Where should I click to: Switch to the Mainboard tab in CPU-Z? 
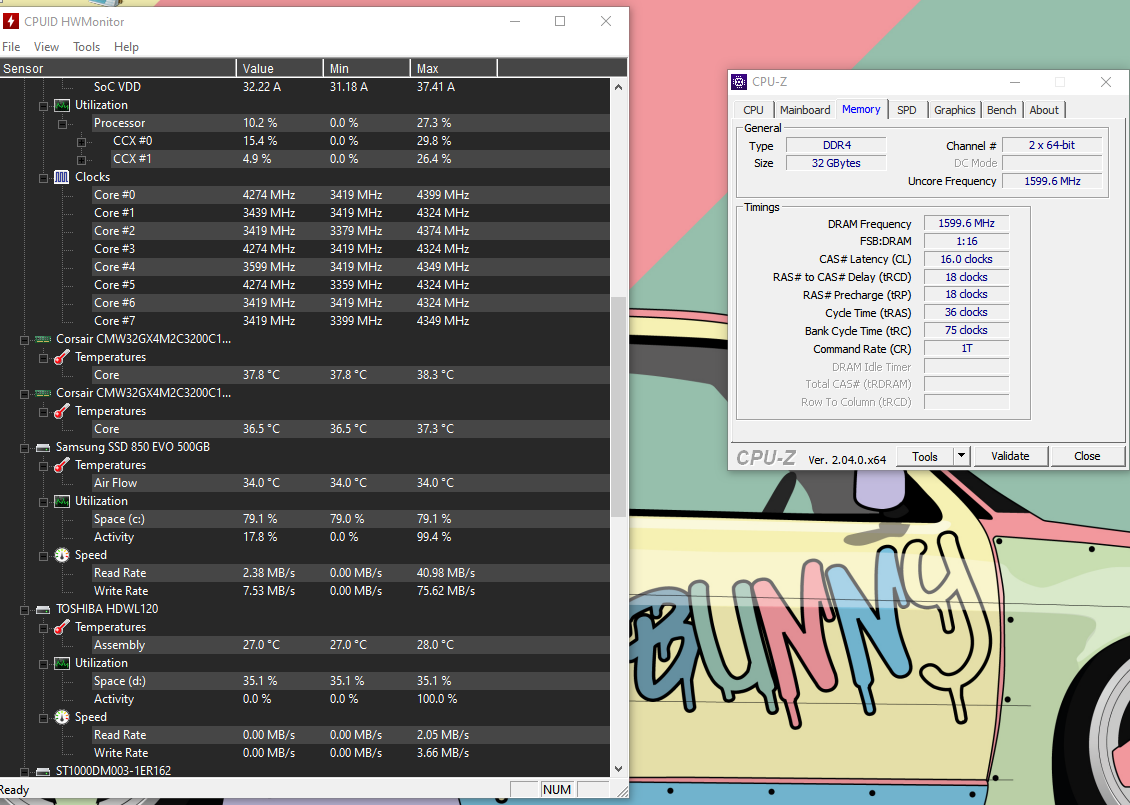805,110
